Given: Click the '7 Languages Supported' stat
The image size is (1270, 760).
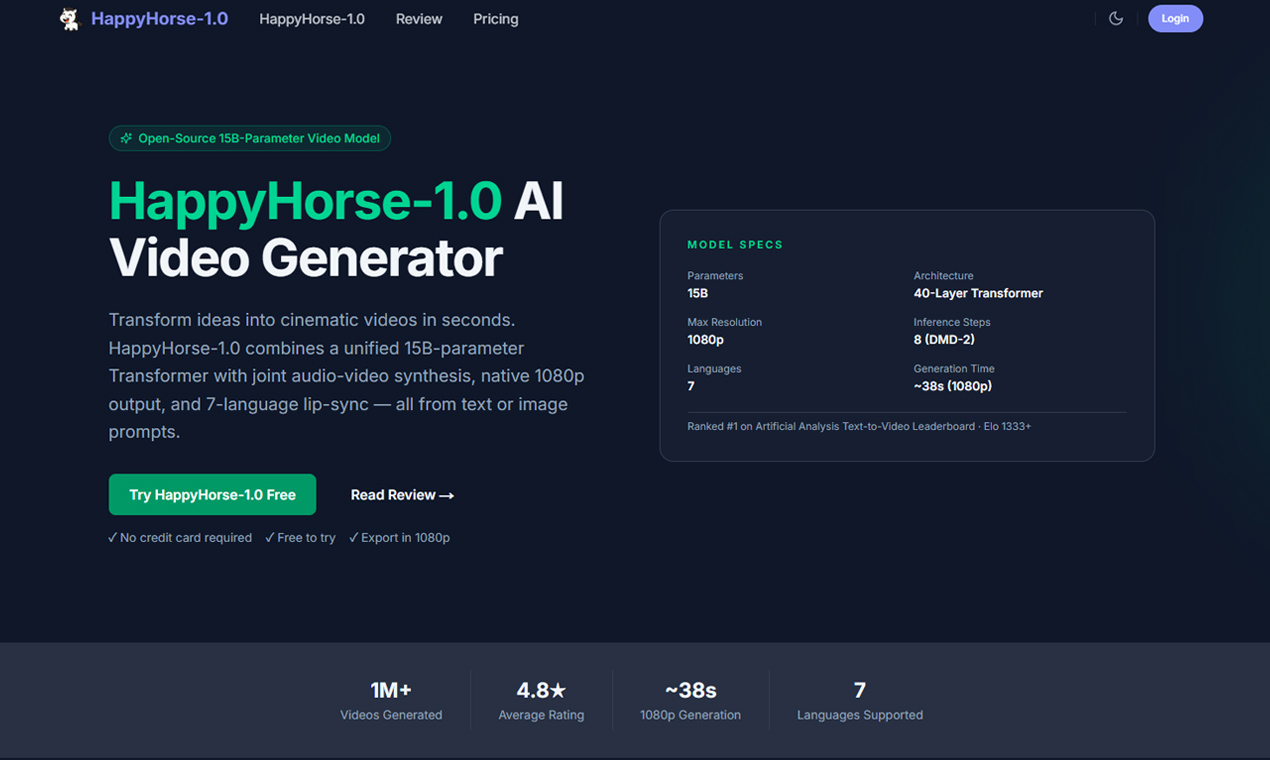Looking at the screenshot, I should [x=859, y=700].
